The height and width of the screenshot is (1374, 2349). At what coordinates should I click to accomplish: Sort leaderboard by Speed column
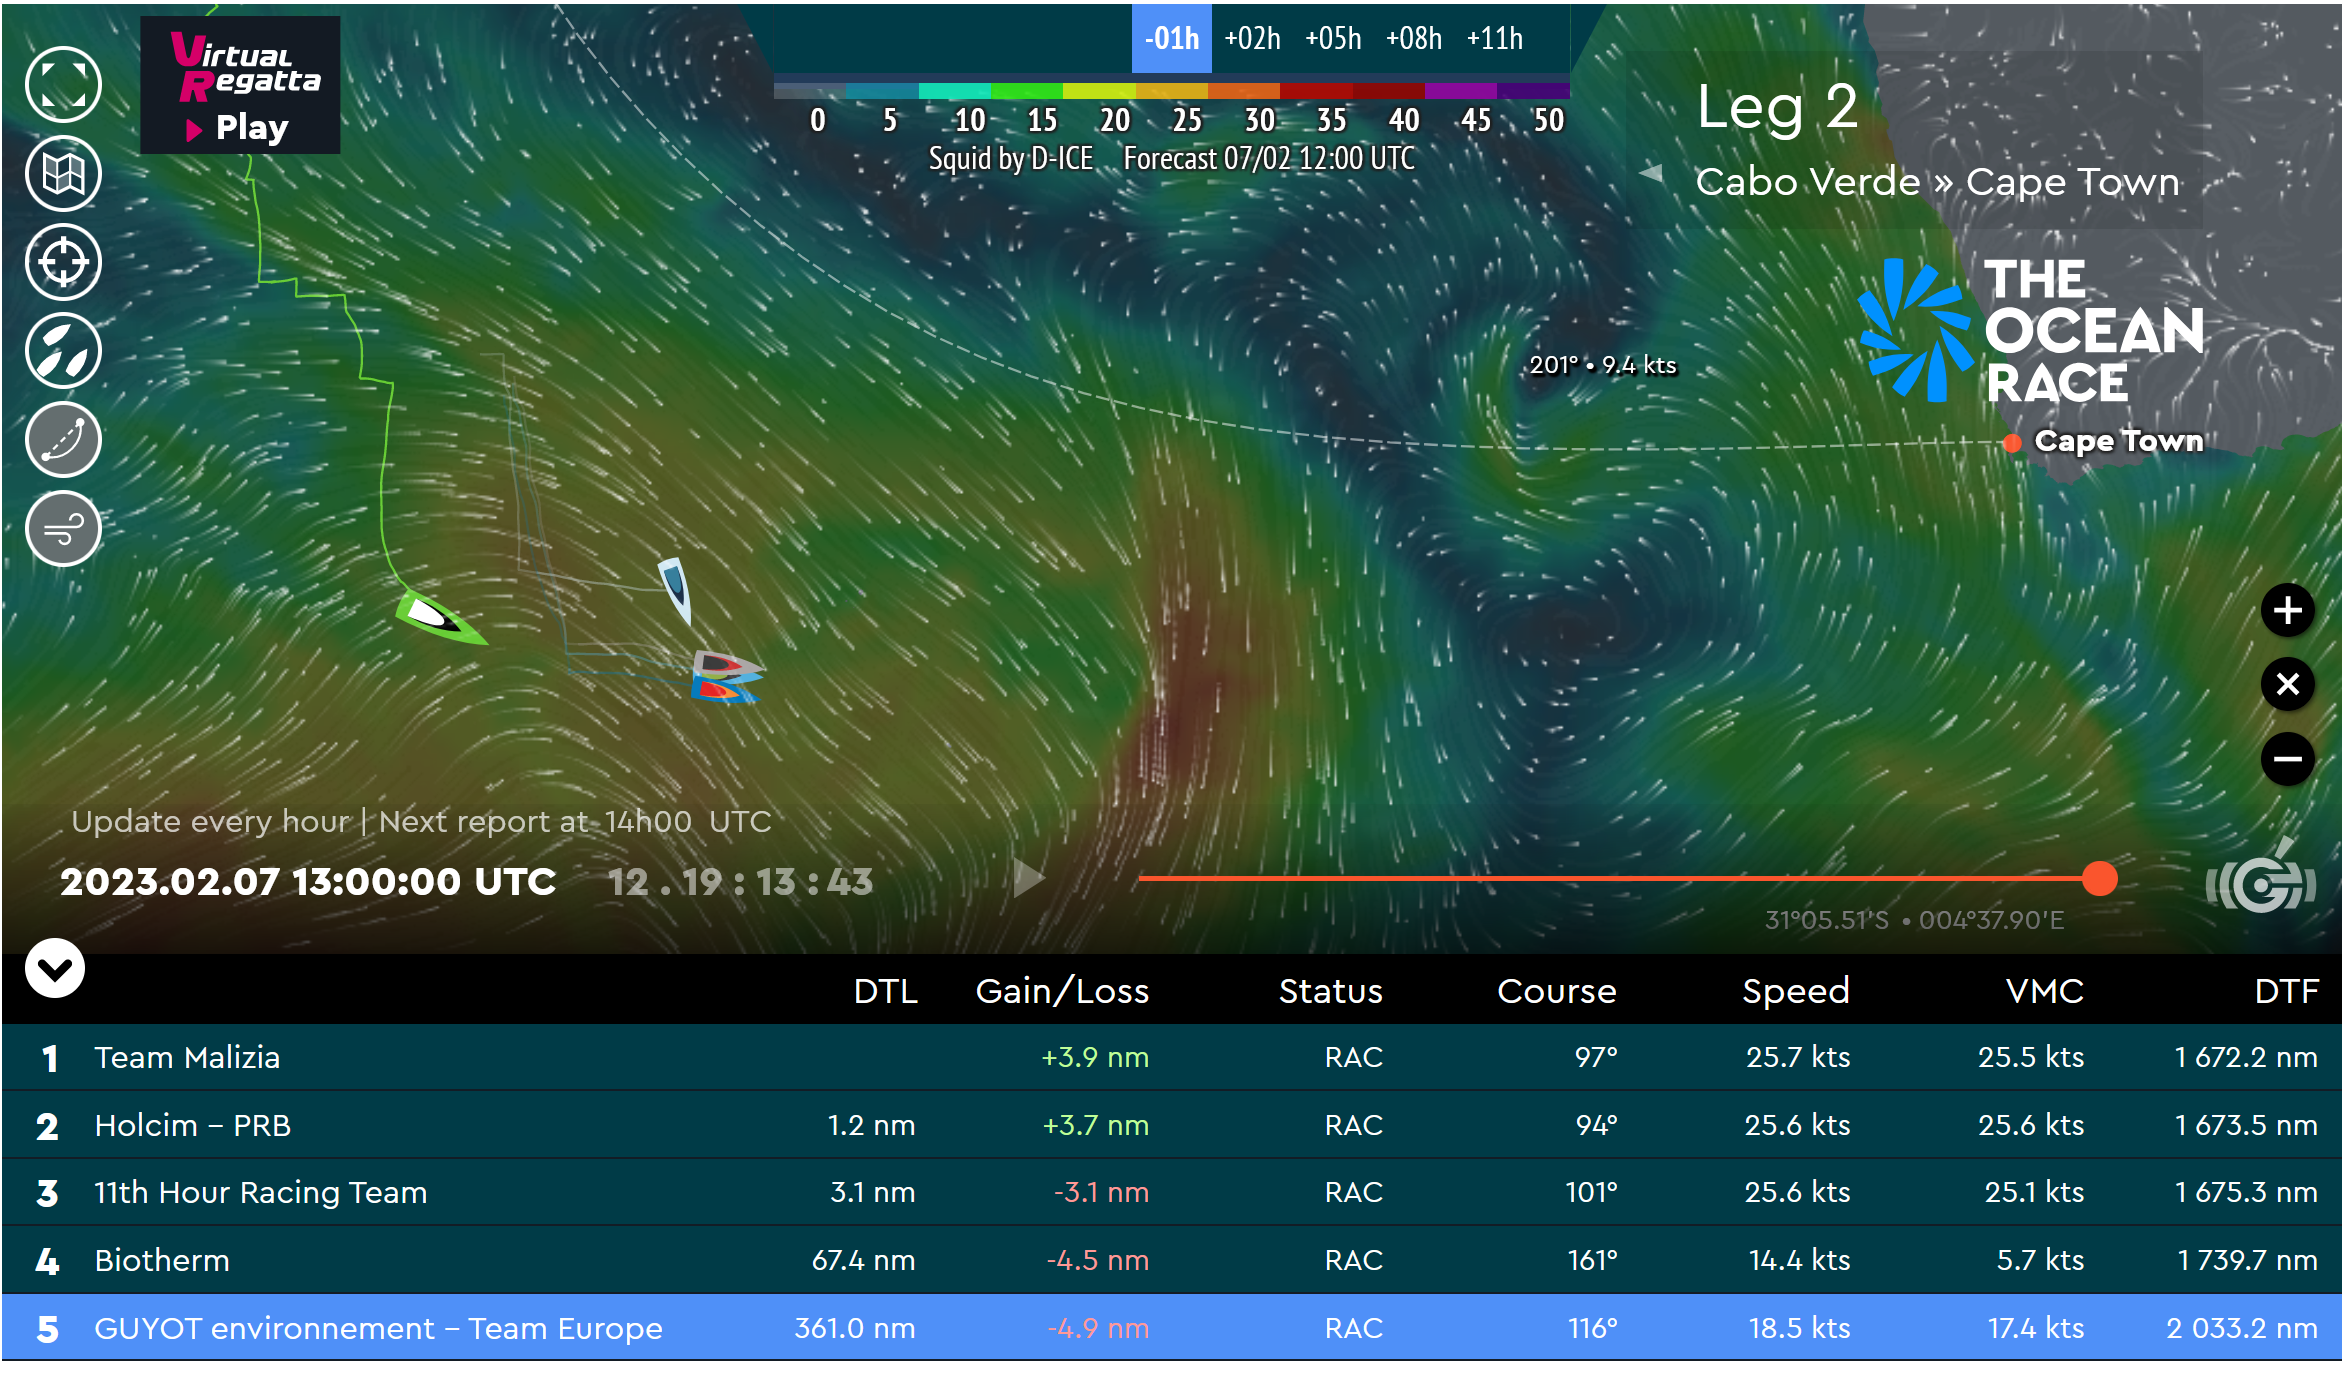(x=1796, y=991)
